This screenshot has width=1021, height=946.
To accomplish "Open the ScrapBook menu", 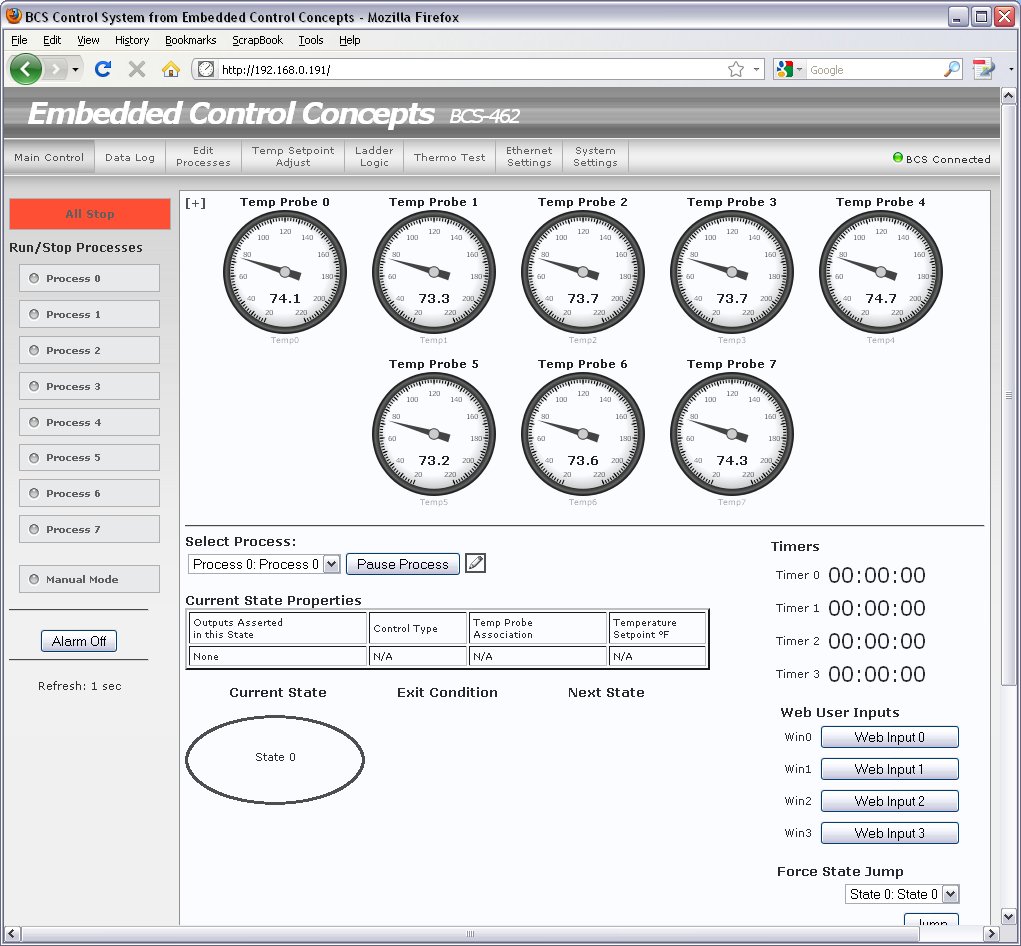I will (257, 40).
